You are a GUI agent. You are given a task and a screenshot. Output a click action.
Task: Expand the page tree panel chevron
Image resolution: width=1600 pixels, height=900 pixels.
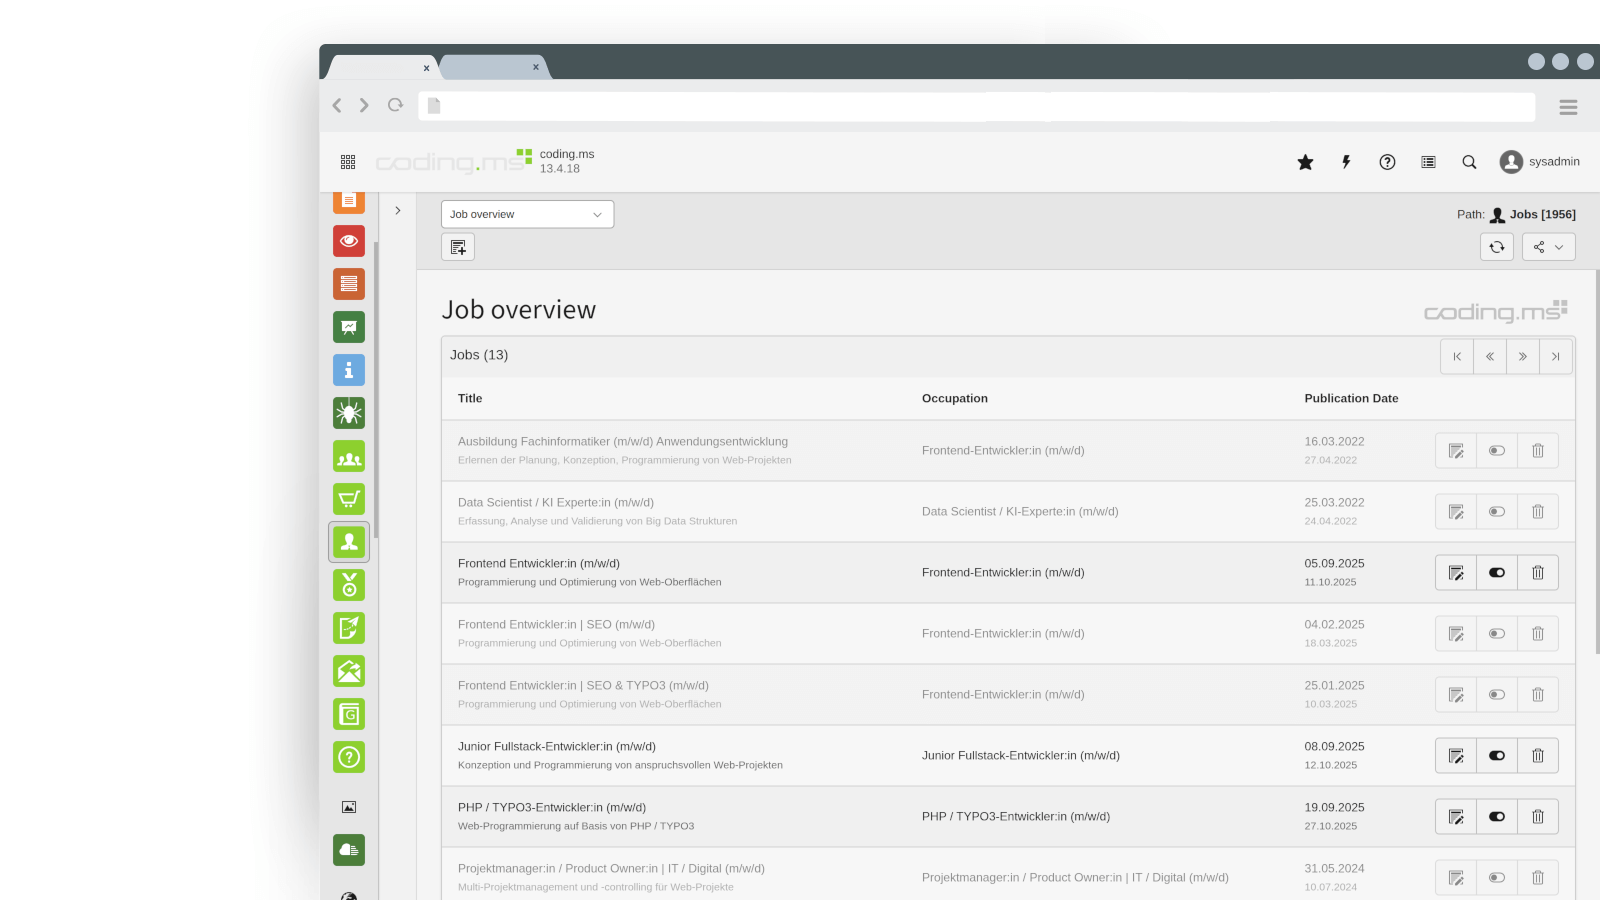tap(398, 211)
